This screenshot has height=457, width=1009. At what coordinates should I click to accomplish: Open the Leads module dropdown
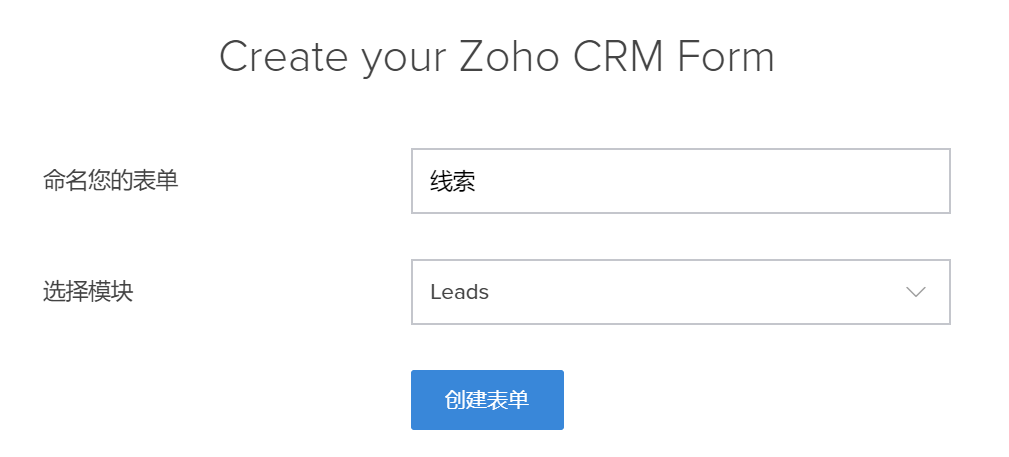(x=680, y=292)
